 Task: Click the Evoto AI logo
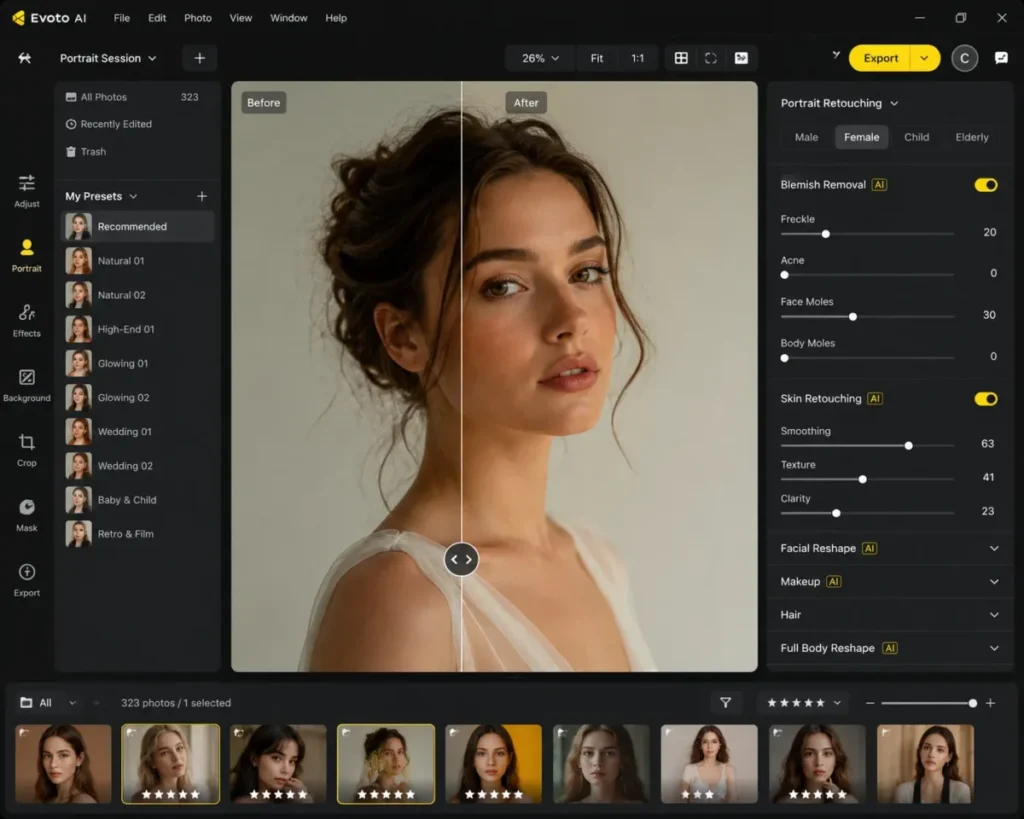tap(50, 18)
